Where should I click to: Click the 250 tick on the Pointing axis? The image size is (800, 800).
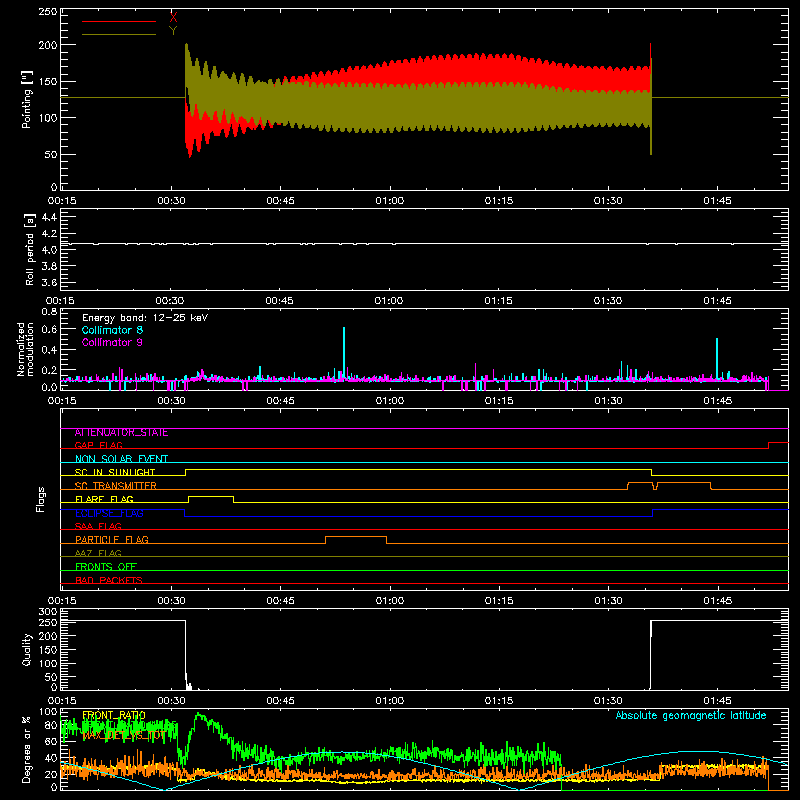tap(47, 11)
